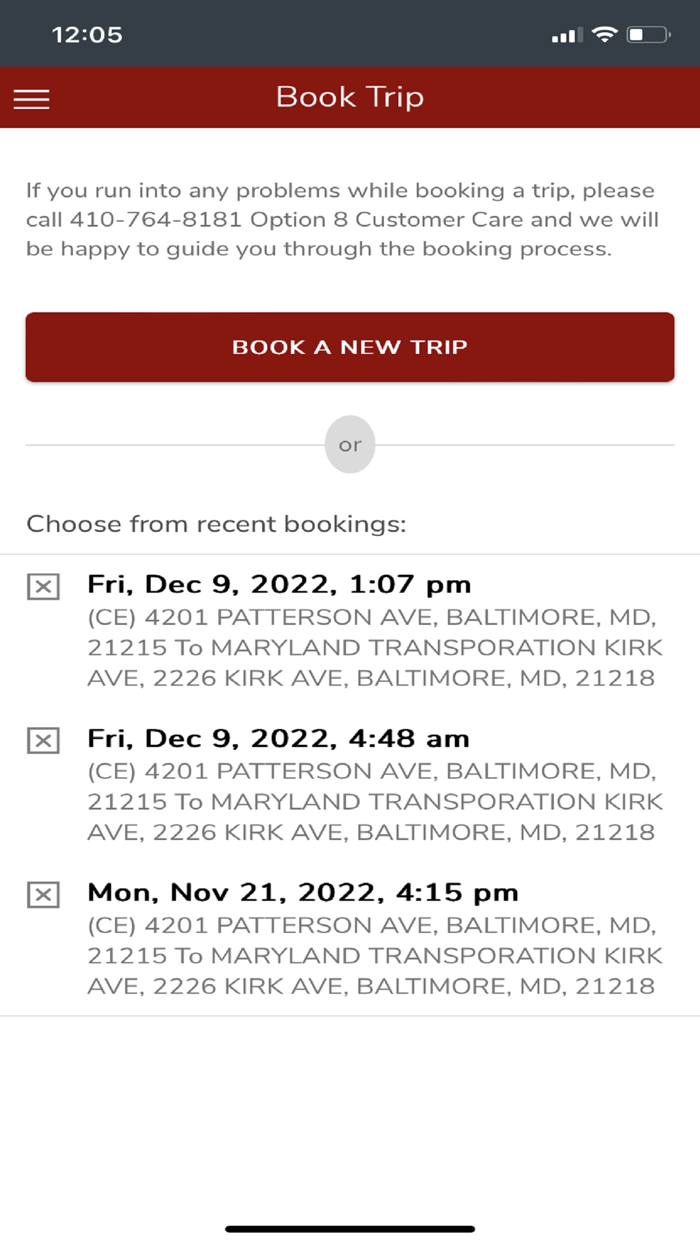
Task: Delete the Dec 9, 4:48 am booking
Action: pos(43,739)
